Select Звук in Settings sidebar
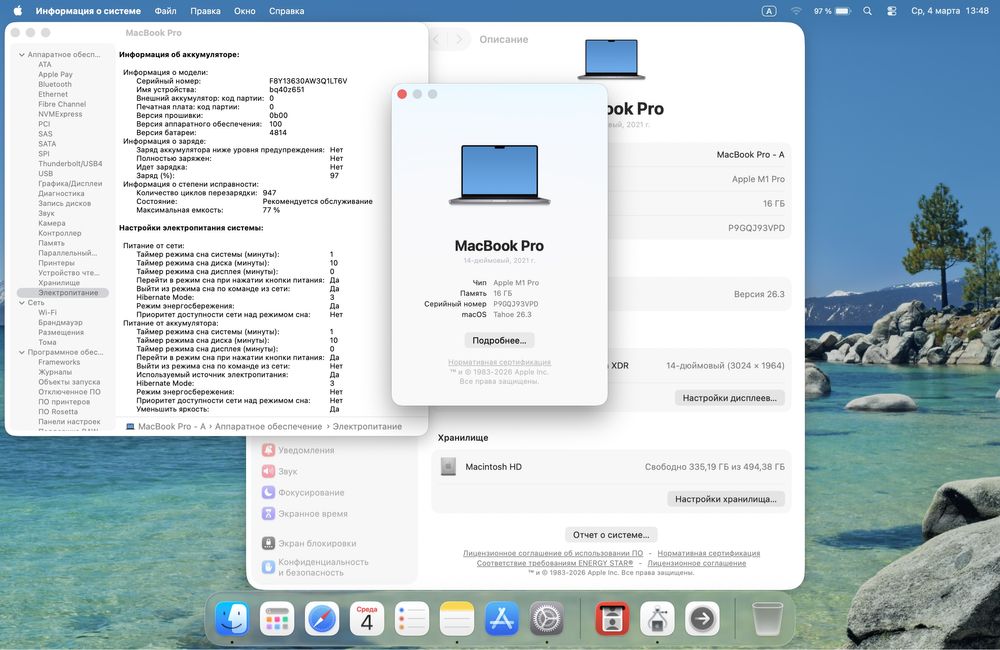1000x650 pixels. pyautogui.click(x=280, y=471)
